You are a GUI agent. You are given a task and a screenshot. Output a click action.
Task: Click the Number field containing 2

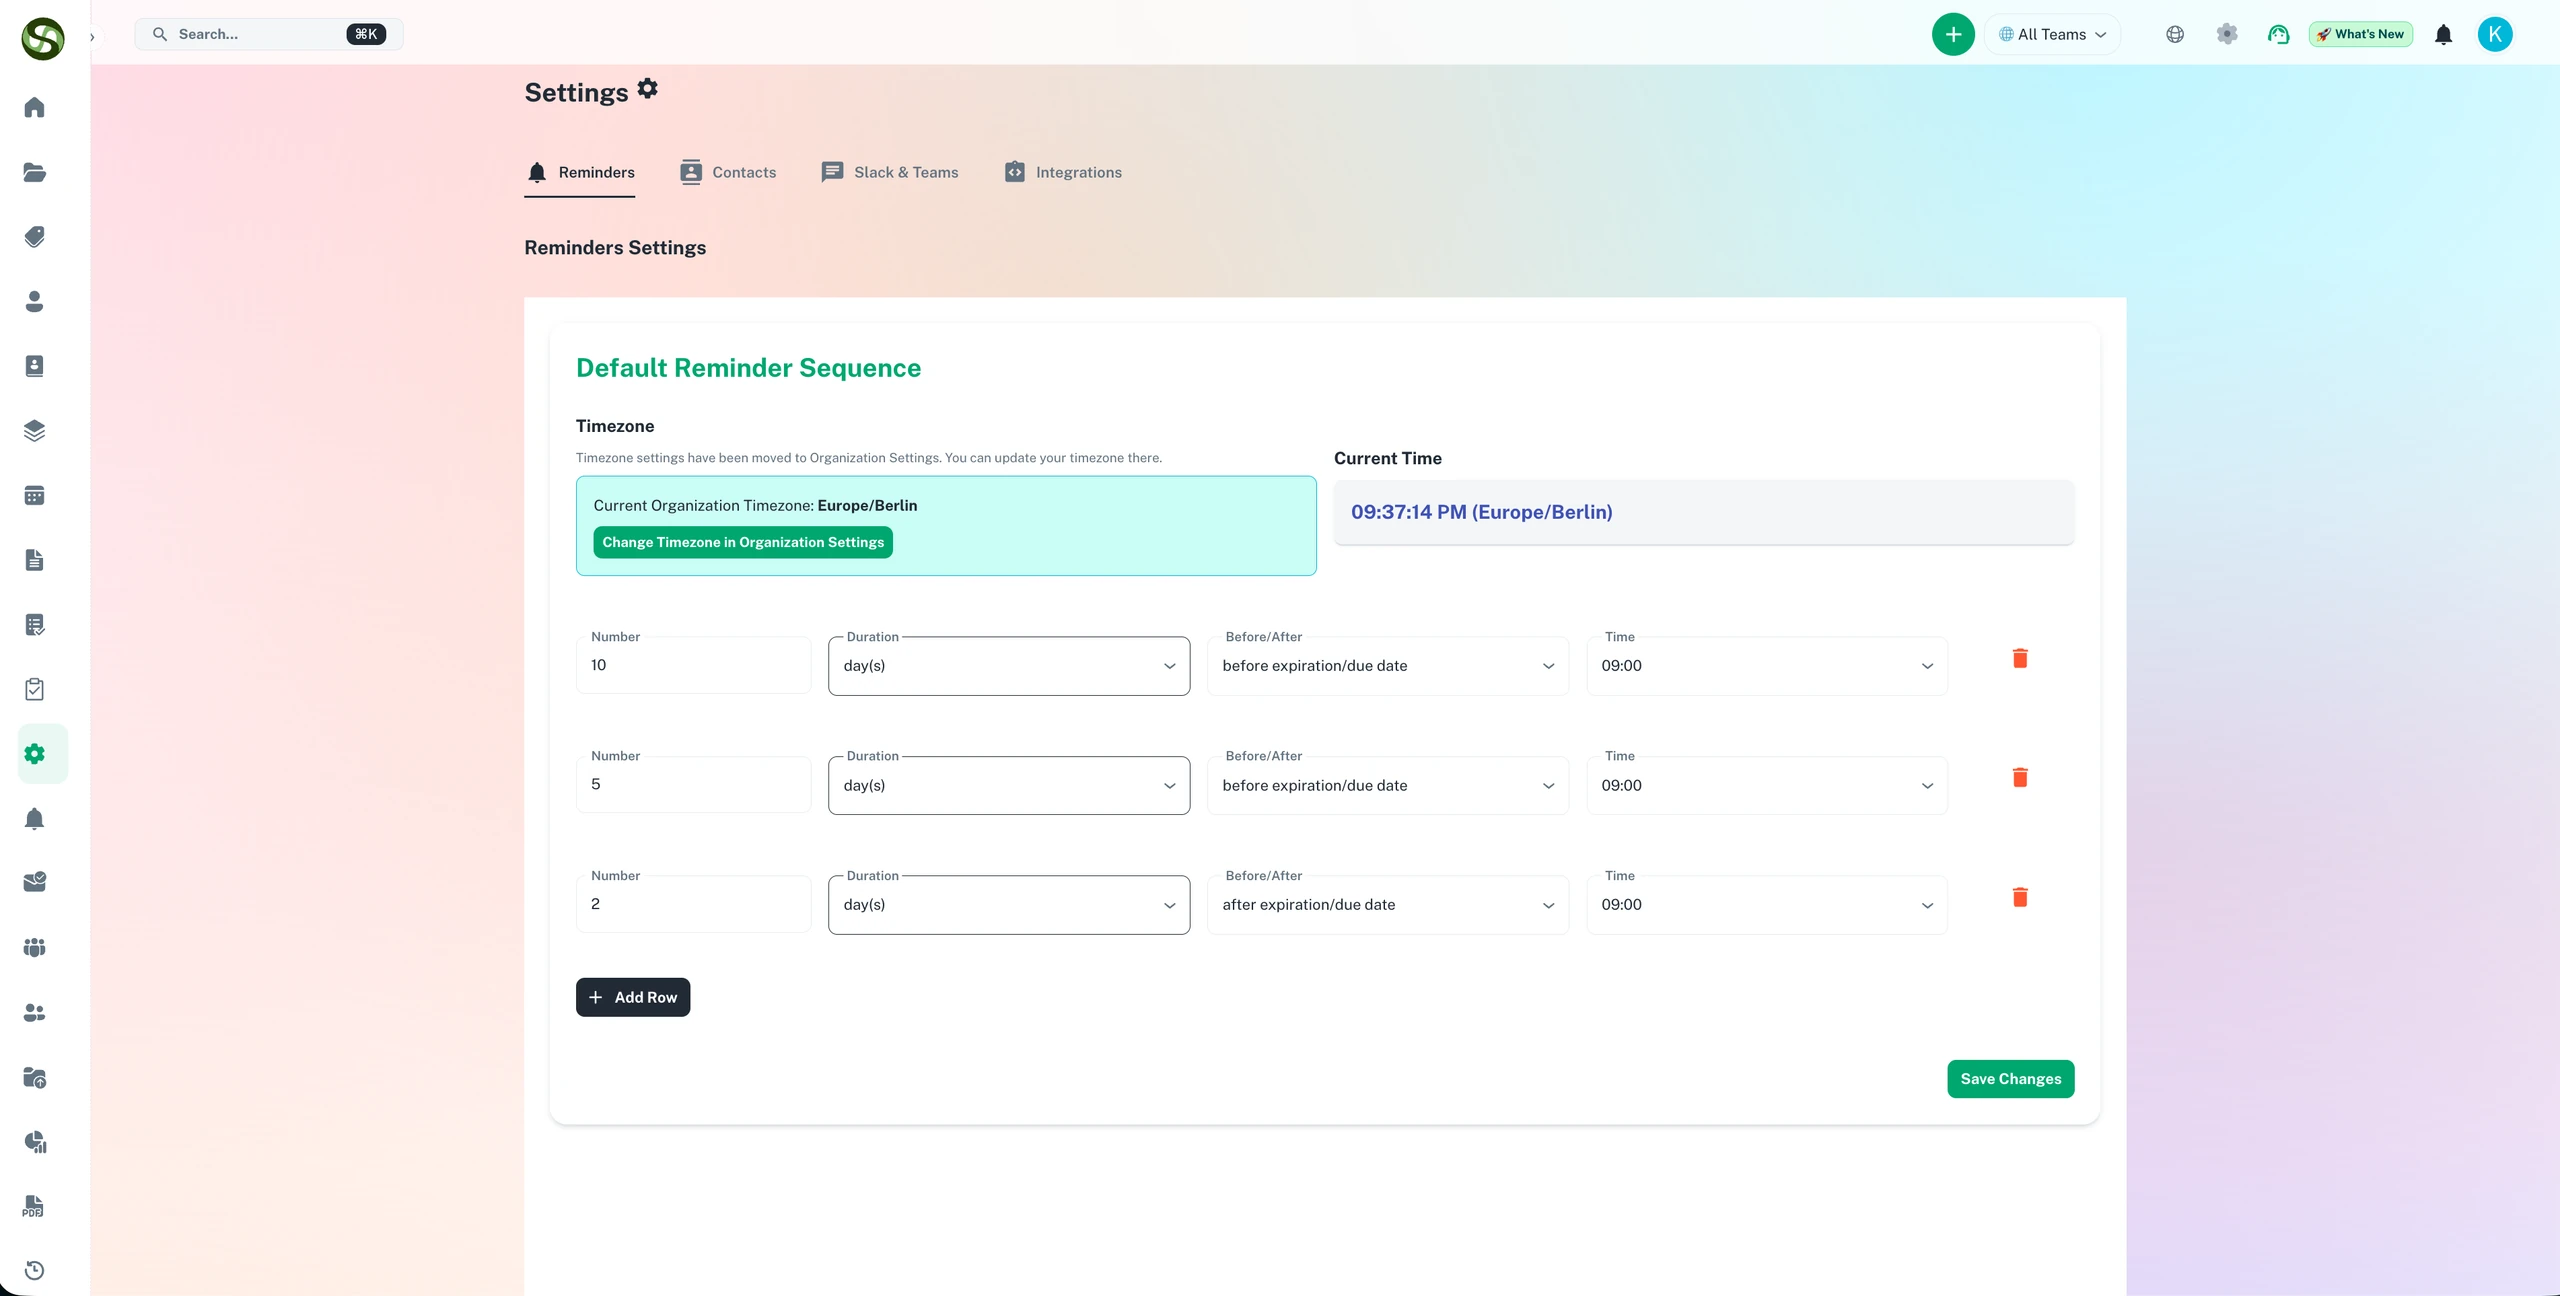[693, 904]
